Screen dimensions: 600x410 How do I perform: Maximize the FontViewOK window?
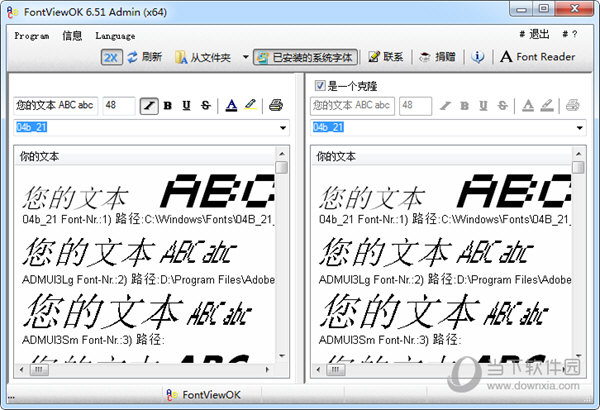pyautogui.click(x=543, y=8)
